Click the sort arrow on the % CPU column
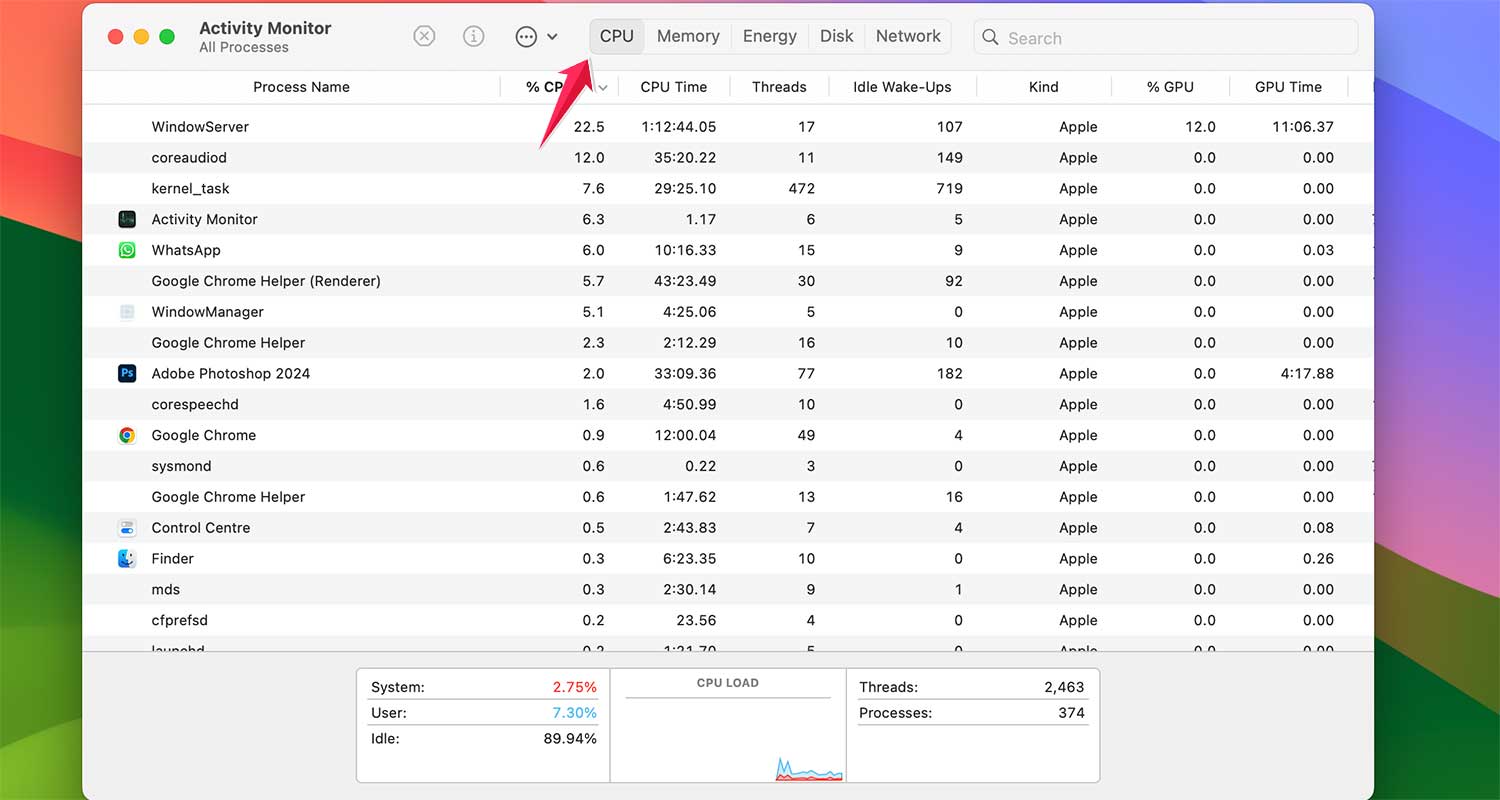Viewport: 1500px width, 800px height. click(x=602, y=87)
